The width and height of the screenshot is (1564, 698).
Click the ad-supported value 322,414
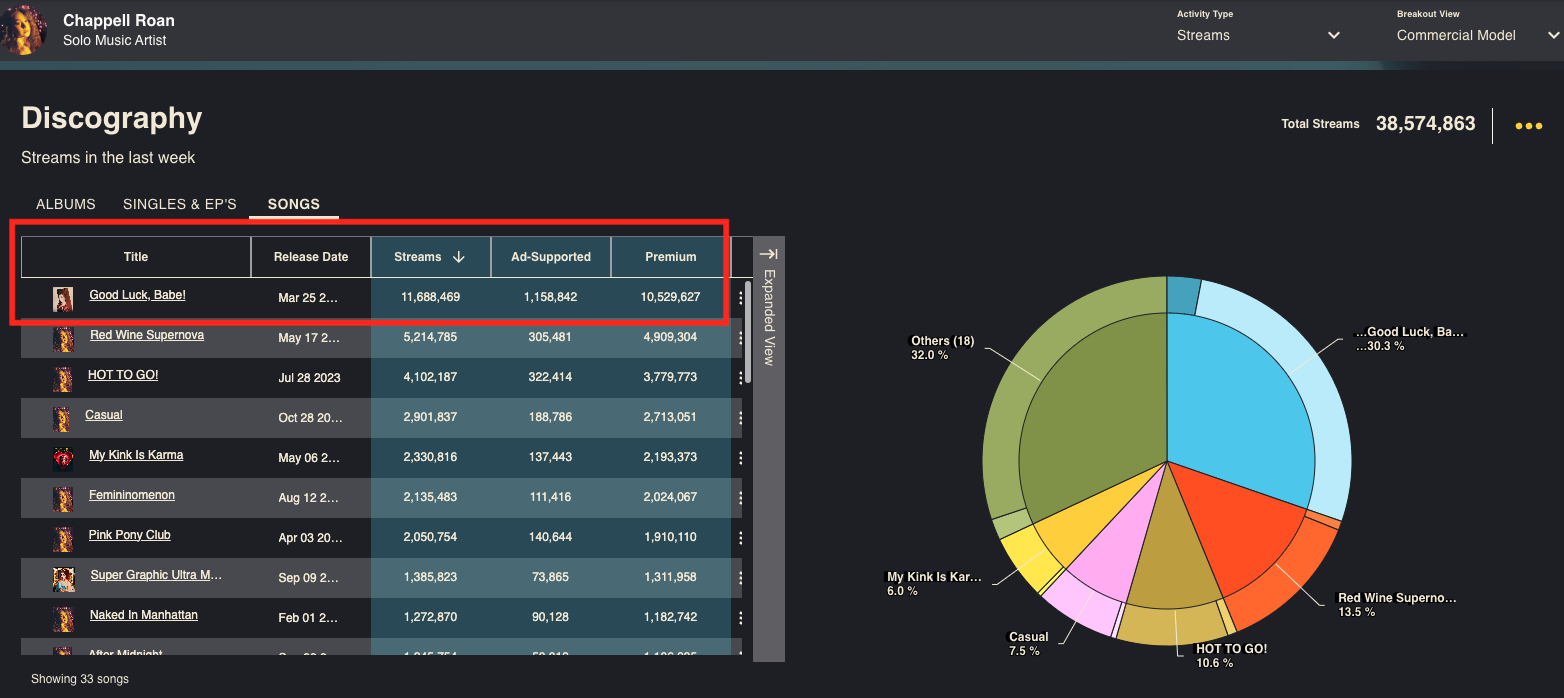coord(551,377)
